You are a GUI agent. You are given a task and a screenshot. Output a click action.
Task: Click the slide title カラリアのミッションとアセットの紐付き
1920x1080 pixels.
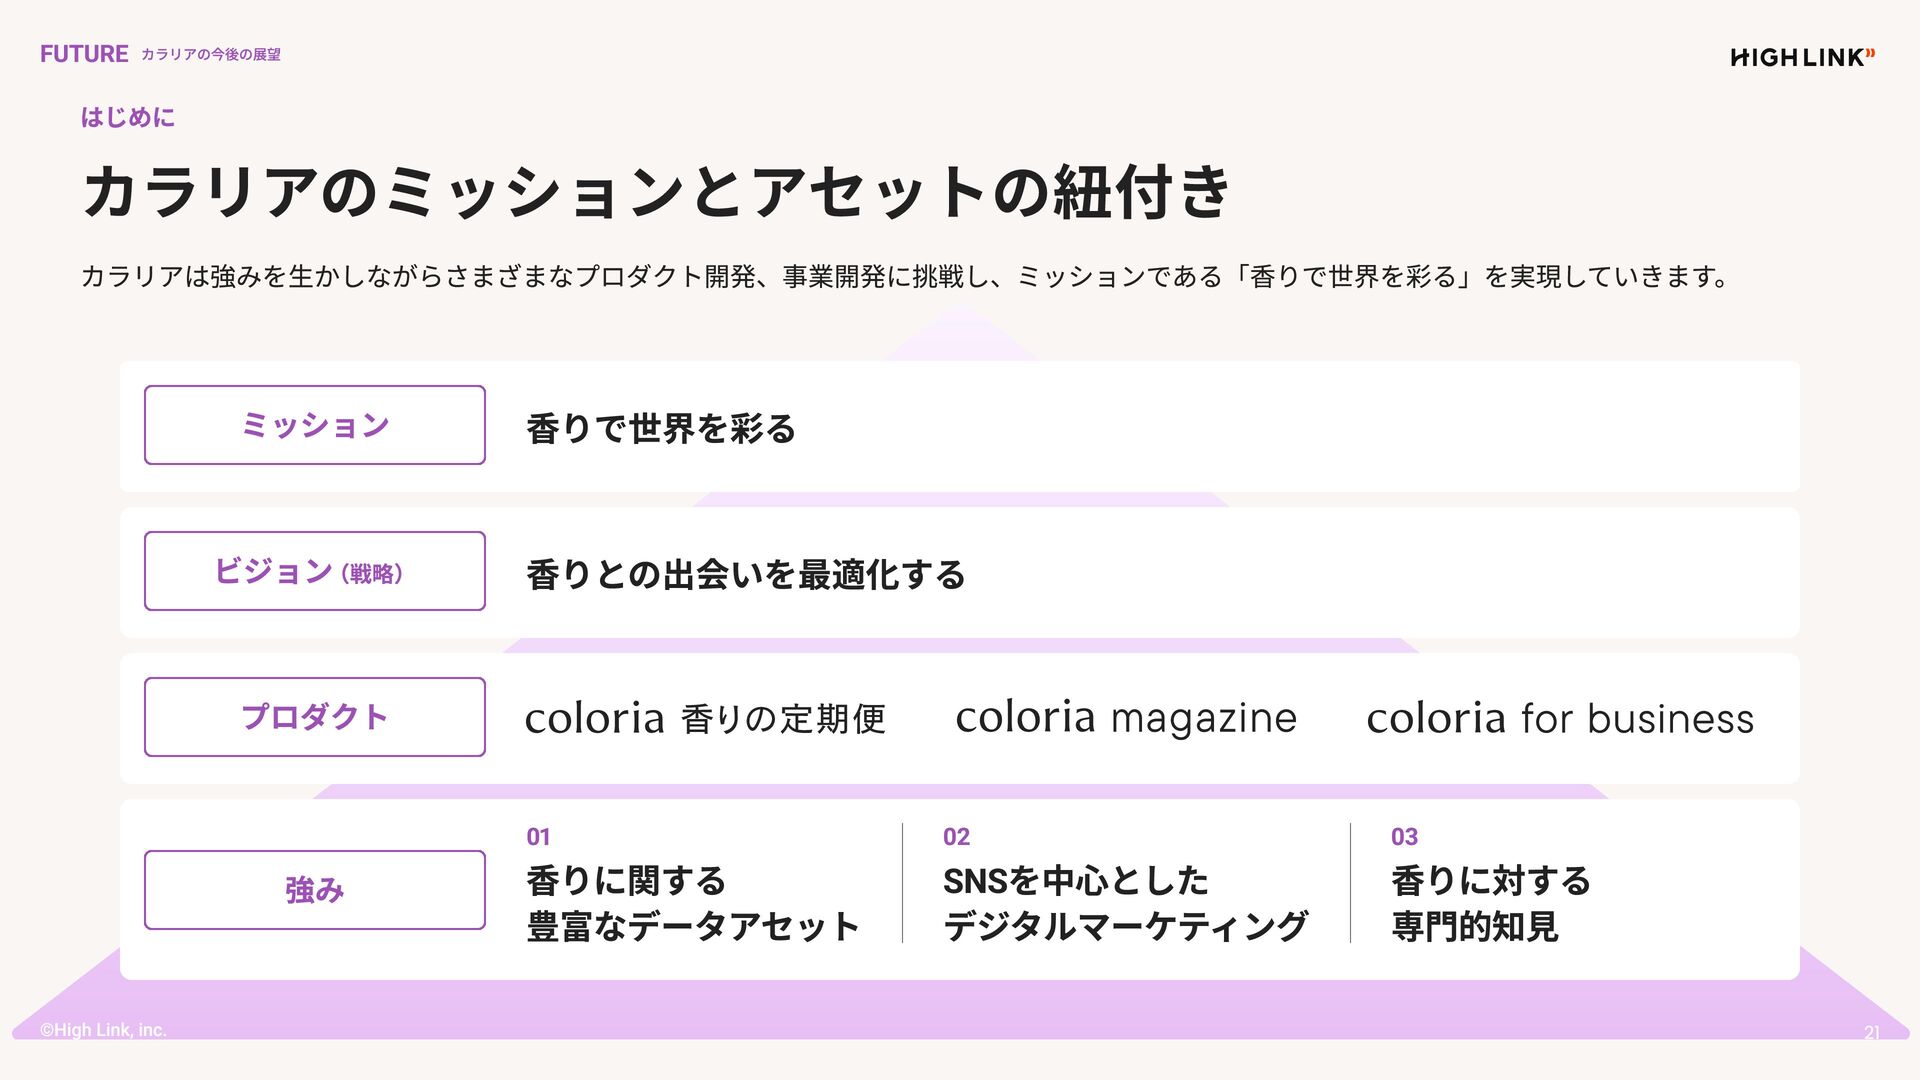click(656, 192)
